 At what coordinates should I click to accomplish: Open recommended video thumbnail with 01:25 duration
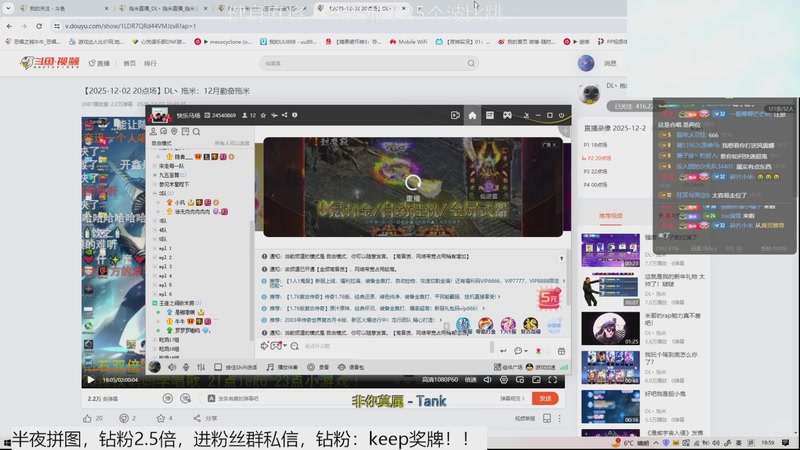[x=610, y=329]
